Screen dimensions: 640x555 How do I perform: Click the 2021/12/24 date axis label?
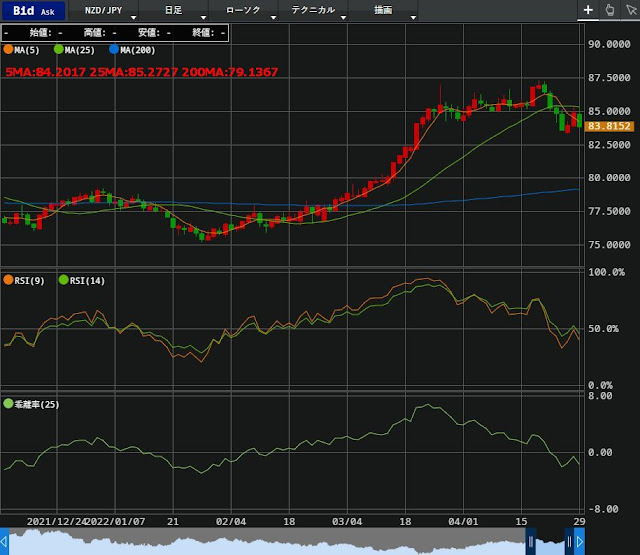point(57,522)
